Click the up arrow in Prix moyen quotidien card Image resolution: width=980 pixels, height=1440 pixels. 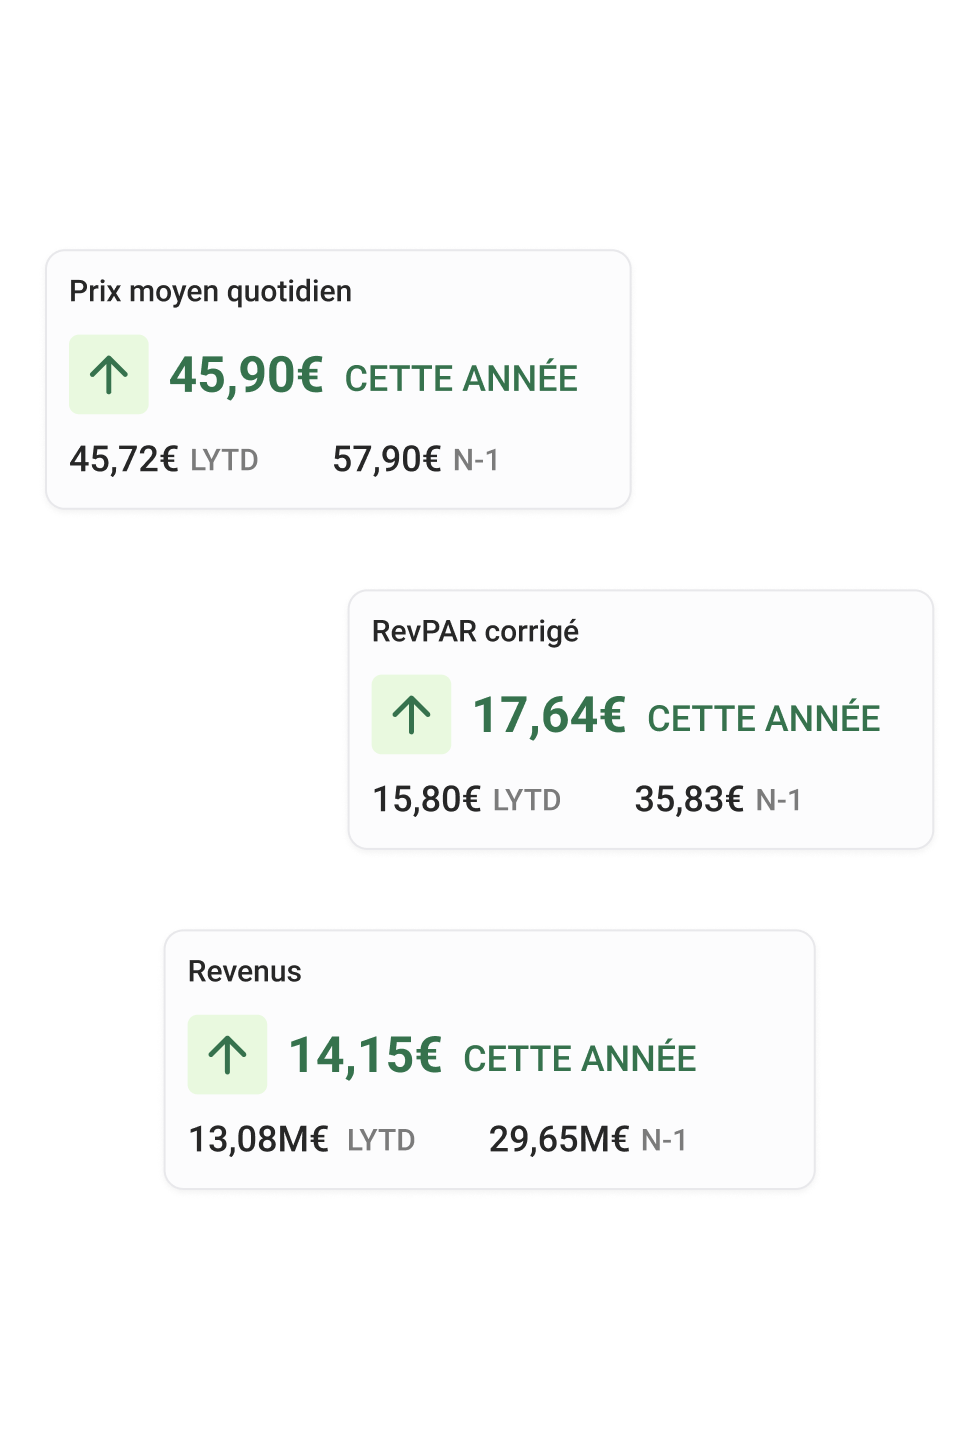click(109, 375)
